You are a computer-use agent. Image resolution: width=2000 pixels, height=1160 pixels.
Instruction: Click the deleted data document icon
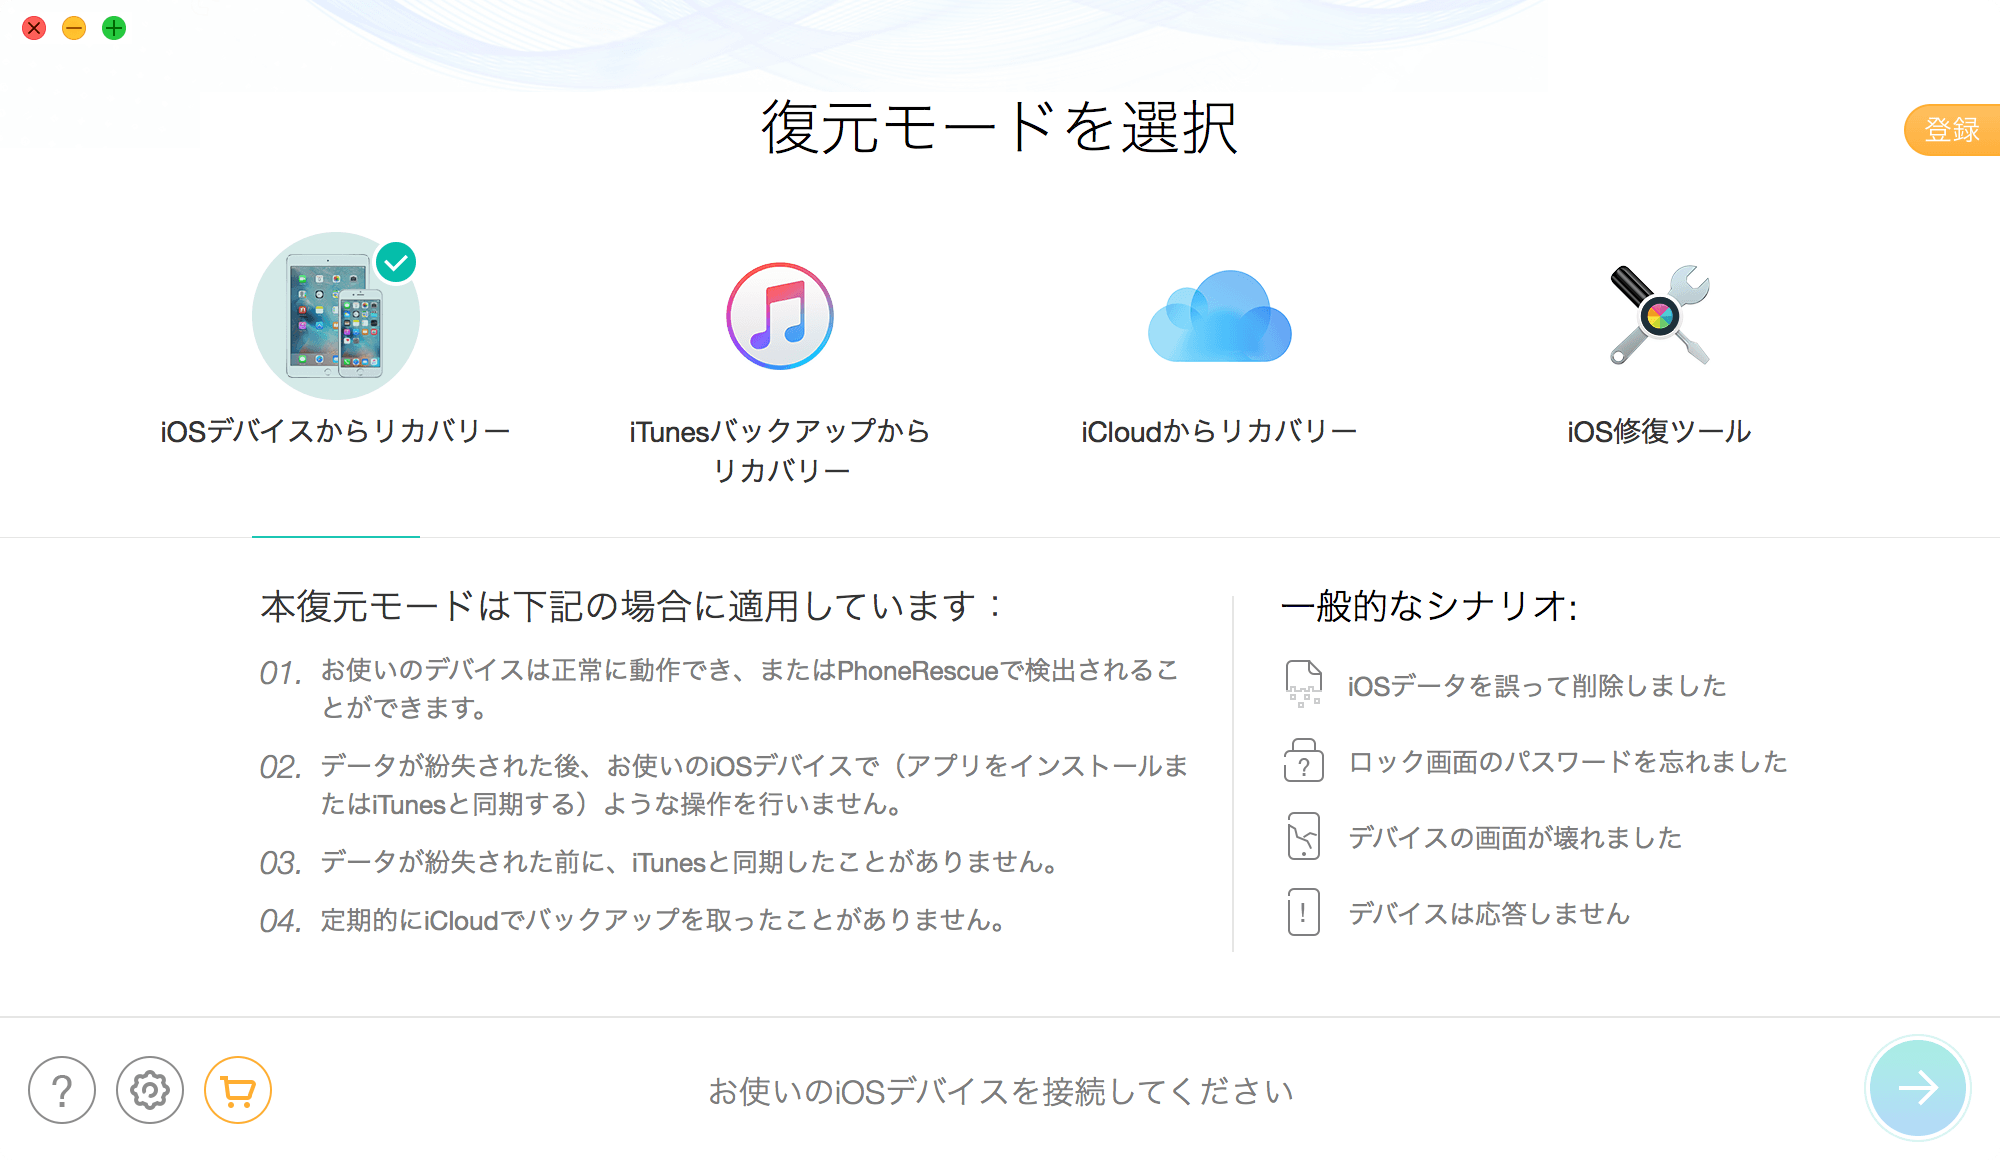(1304, 684)
